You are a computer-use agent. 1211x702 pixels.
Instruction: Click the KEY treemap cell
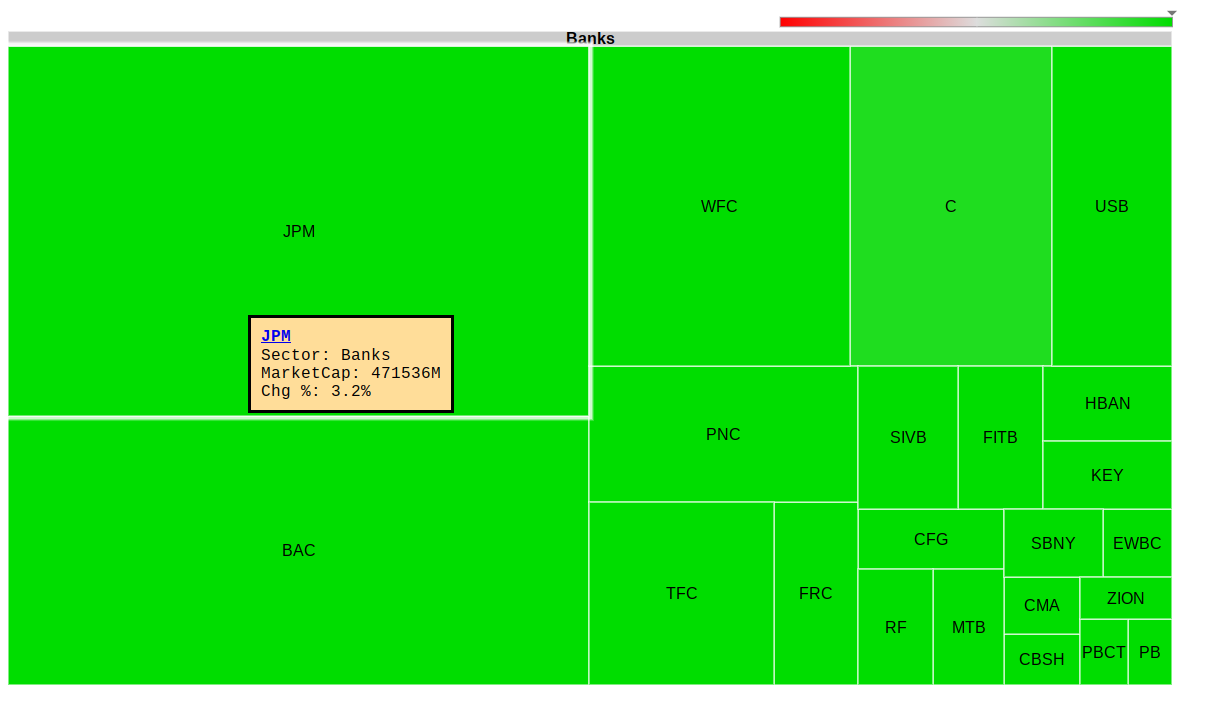coord(1108,475)
